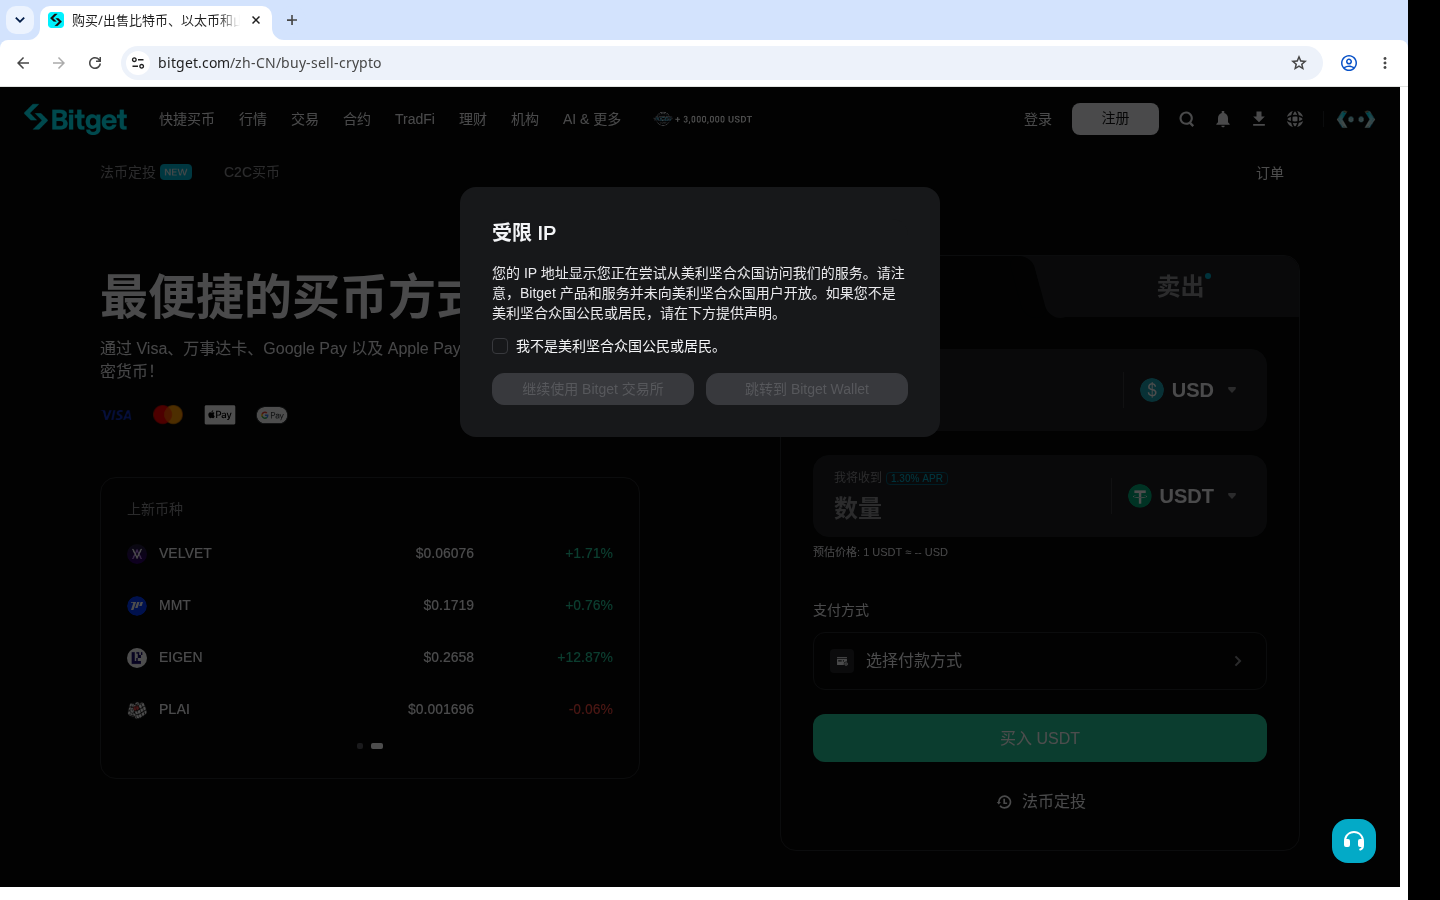
Task: Open the 机构 menu item
Action: 525,119
